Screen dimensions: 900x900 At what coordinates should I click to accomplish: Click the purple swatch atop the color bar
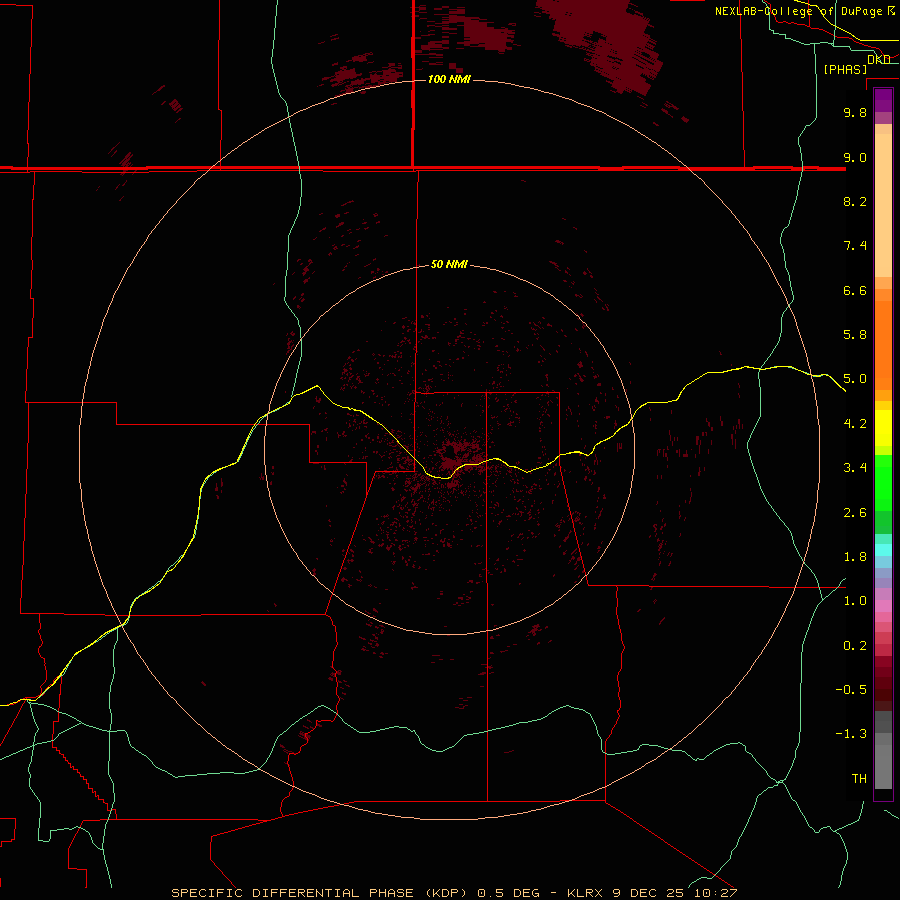[883, 100]
